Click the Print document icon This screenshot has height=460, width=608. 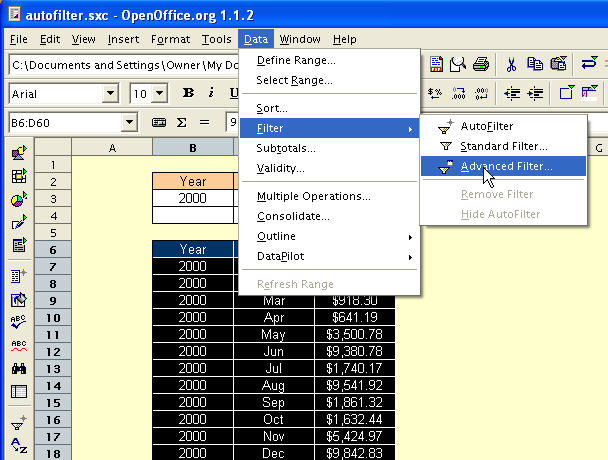coord(481,64)
